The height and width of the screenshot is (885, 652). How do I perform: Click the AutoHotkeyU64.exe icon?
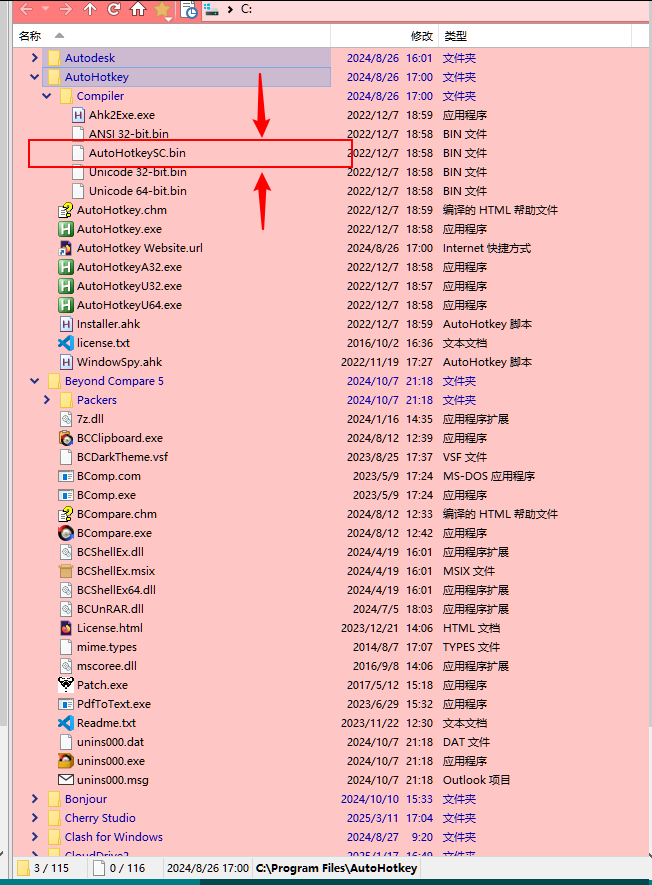[x=66, y=305]
